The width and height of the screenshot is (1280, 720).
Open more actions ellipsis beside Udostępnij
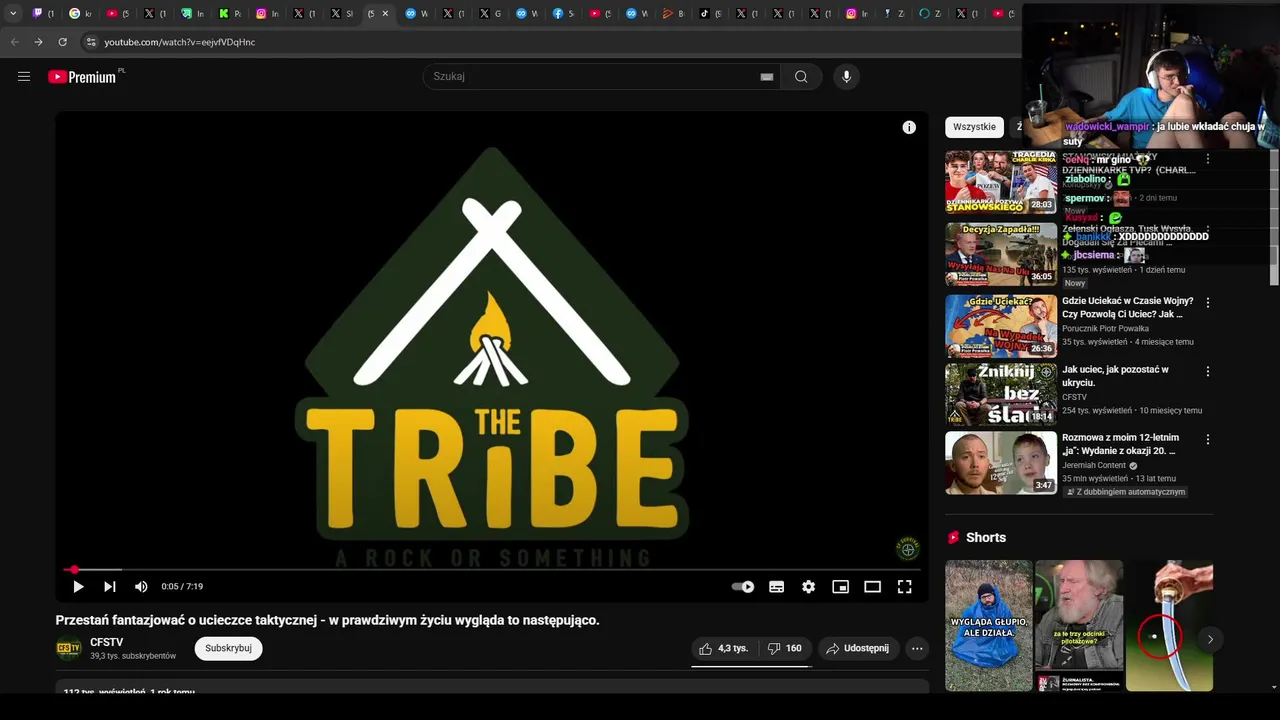pos(917,648)
